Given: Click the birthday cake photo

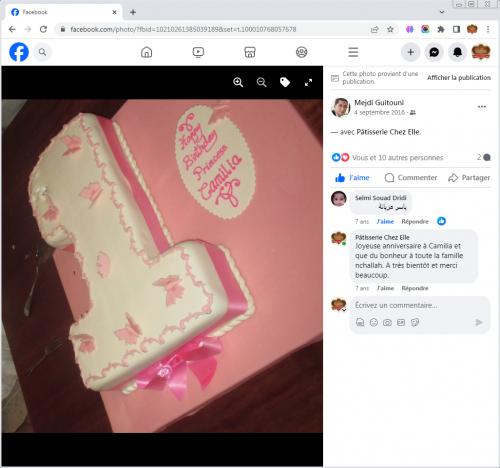Looking at the screenshot, I should pos(162,266).
